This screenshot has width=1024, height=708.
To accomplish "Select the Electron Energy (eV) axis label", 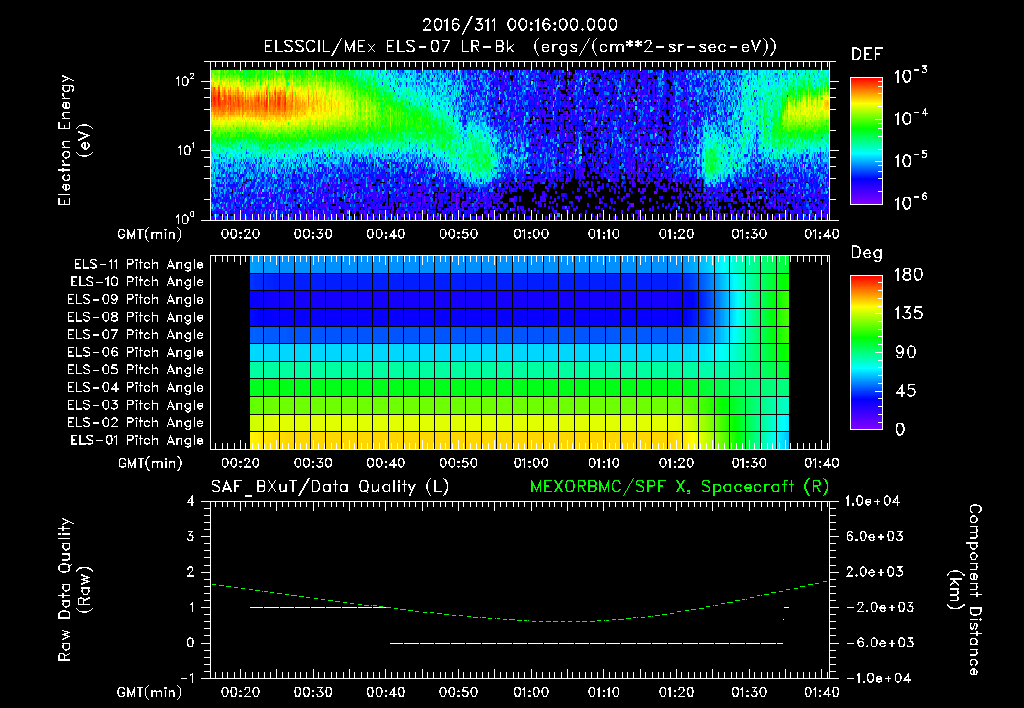I will (x=74, y=140).
